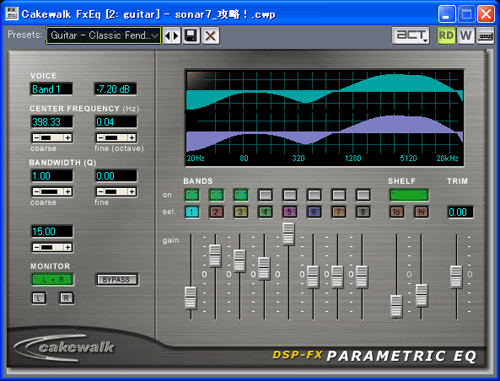Click the upper teal EQ curve display
Image resolution: width=500 pixels, height=381 pixels.
coord(324,91)
